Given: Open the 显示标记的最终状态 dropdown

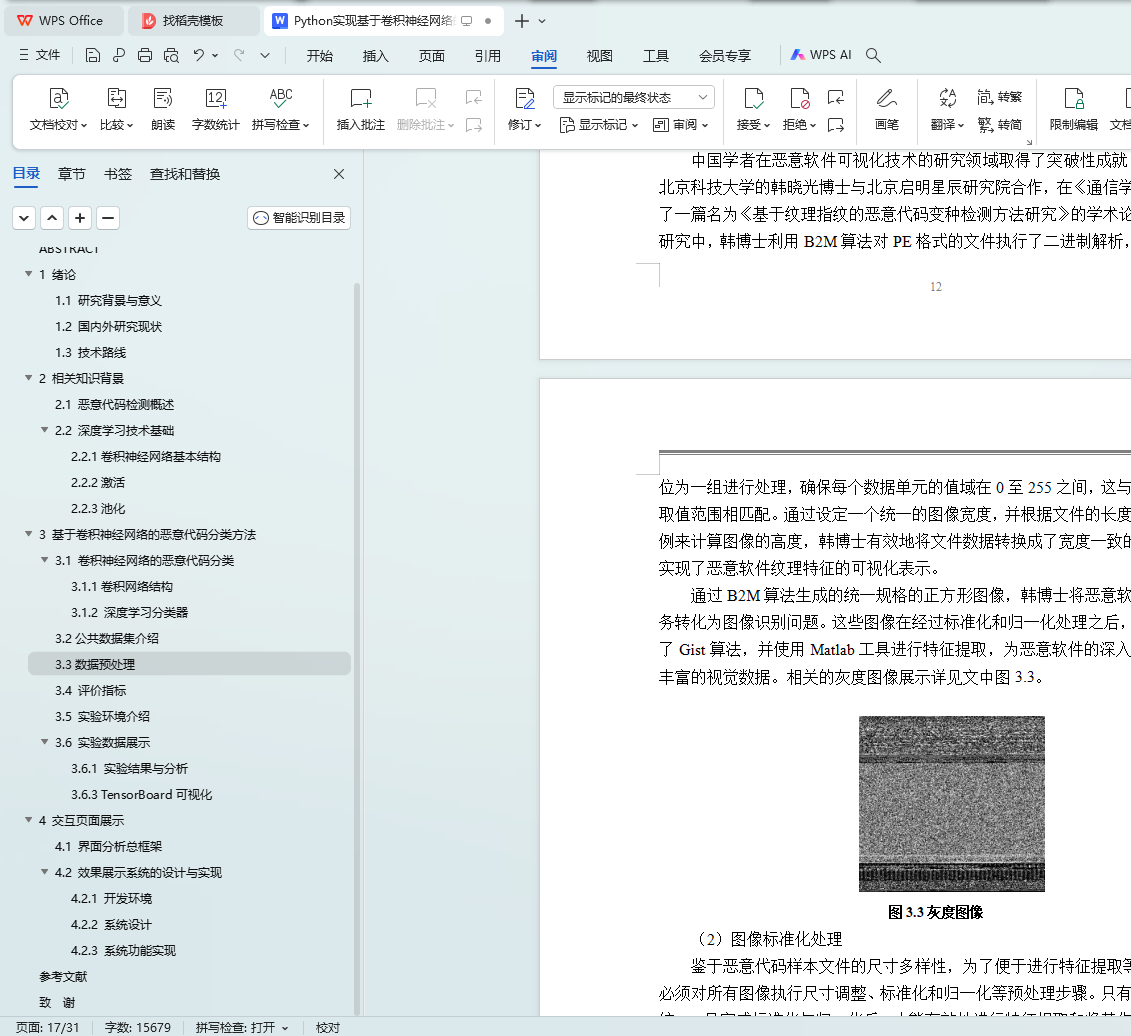Looking at the screenshot, I should click(634, 97).
